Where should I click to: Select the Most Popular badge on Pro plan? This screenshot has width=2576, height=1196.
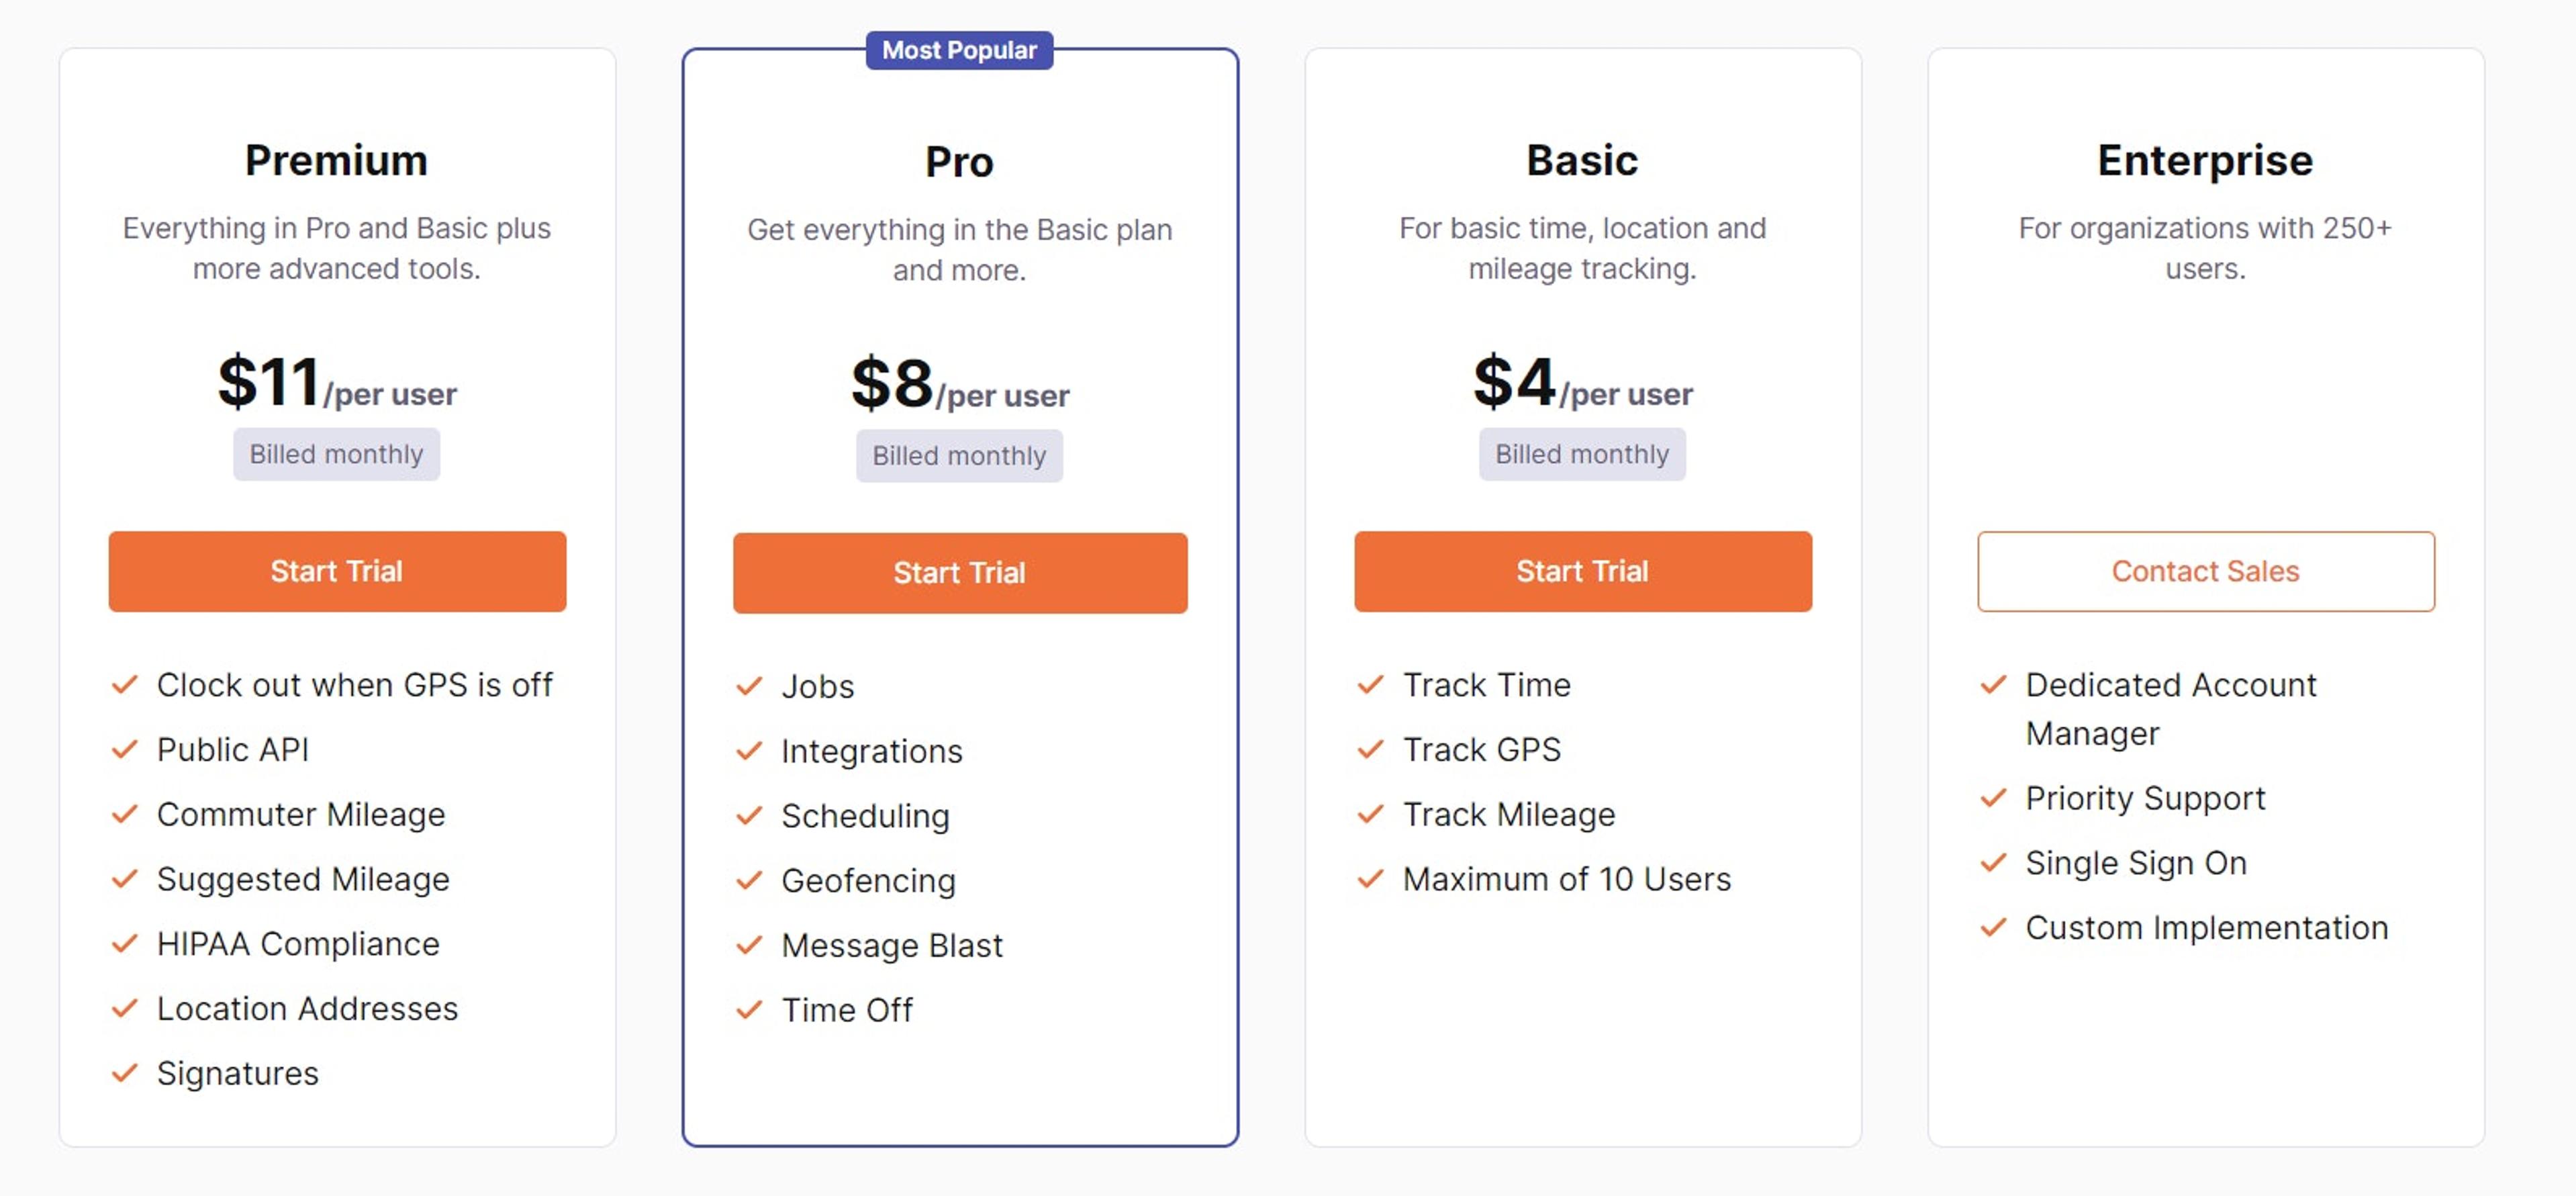(x=958, y=50)
